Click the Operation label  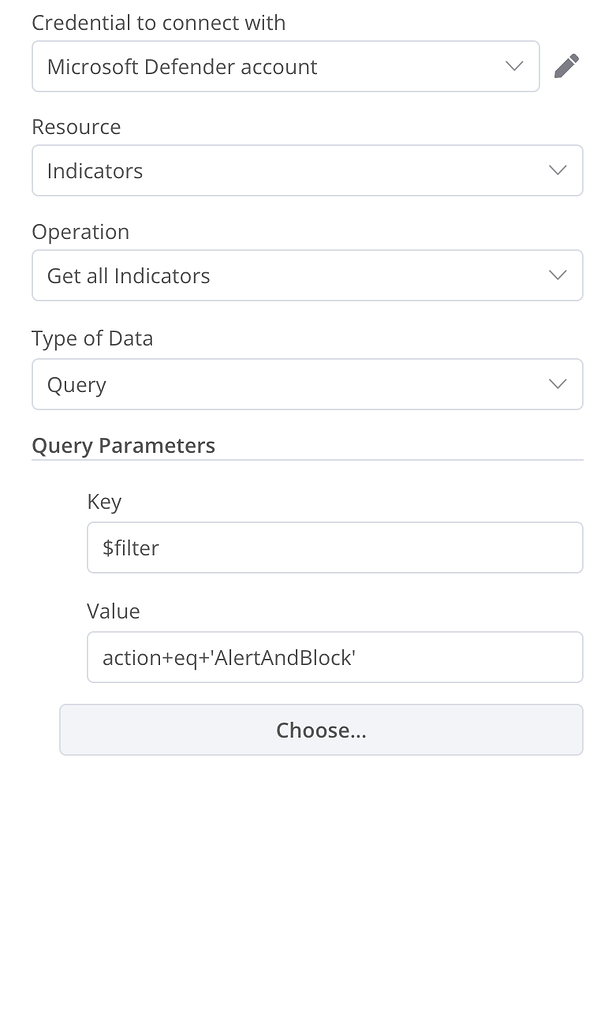(81, 231)
